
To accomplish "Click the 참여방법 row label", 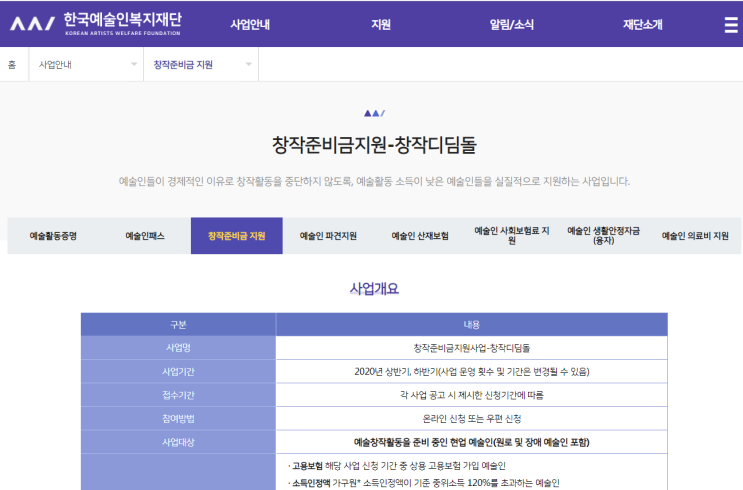I will click(178, 418).
